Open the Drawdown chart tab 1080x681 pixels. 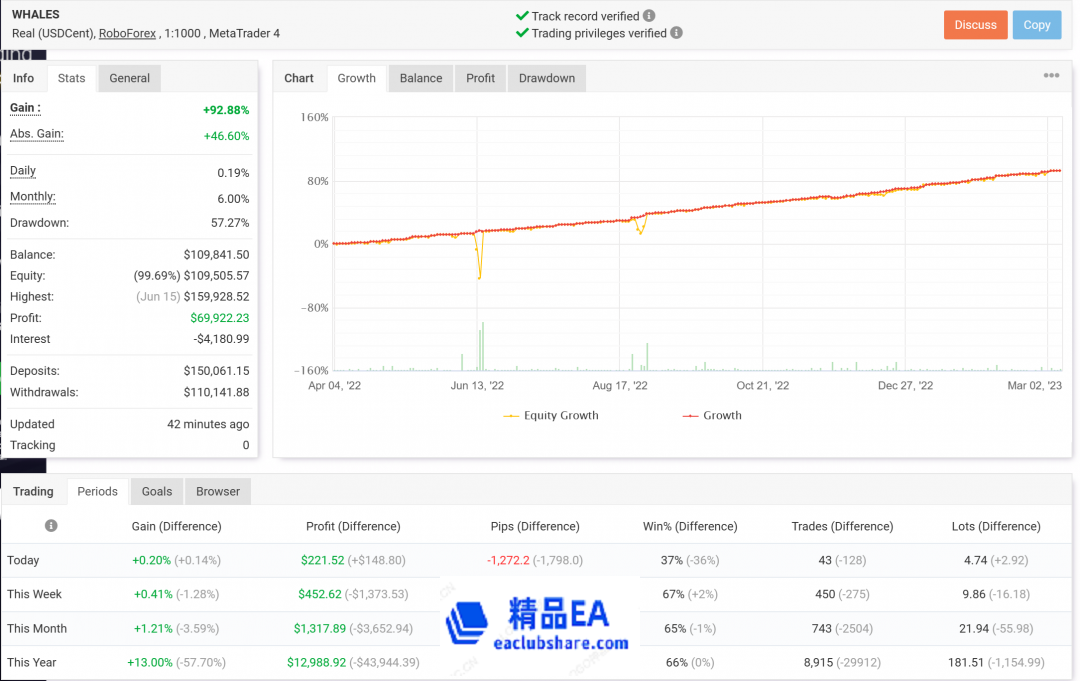point(546,77)
